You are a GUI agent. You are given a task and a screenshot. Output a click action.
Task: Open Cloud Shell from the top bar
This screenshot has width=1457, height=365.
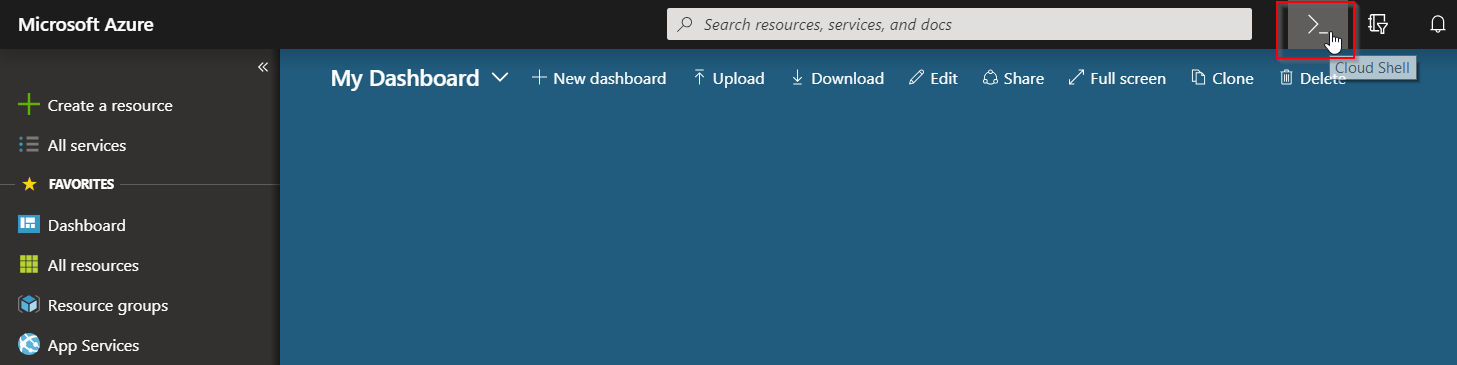point(1317,24)
